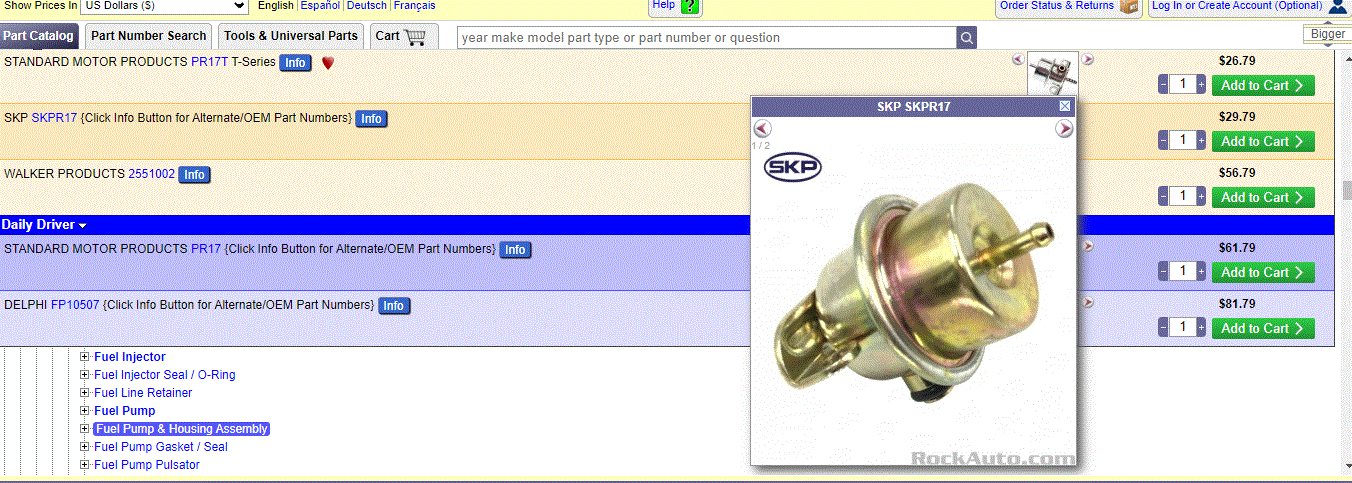
Task: Expand the Fuel Pump Pulsator node
Action: (x=85, y=465)
